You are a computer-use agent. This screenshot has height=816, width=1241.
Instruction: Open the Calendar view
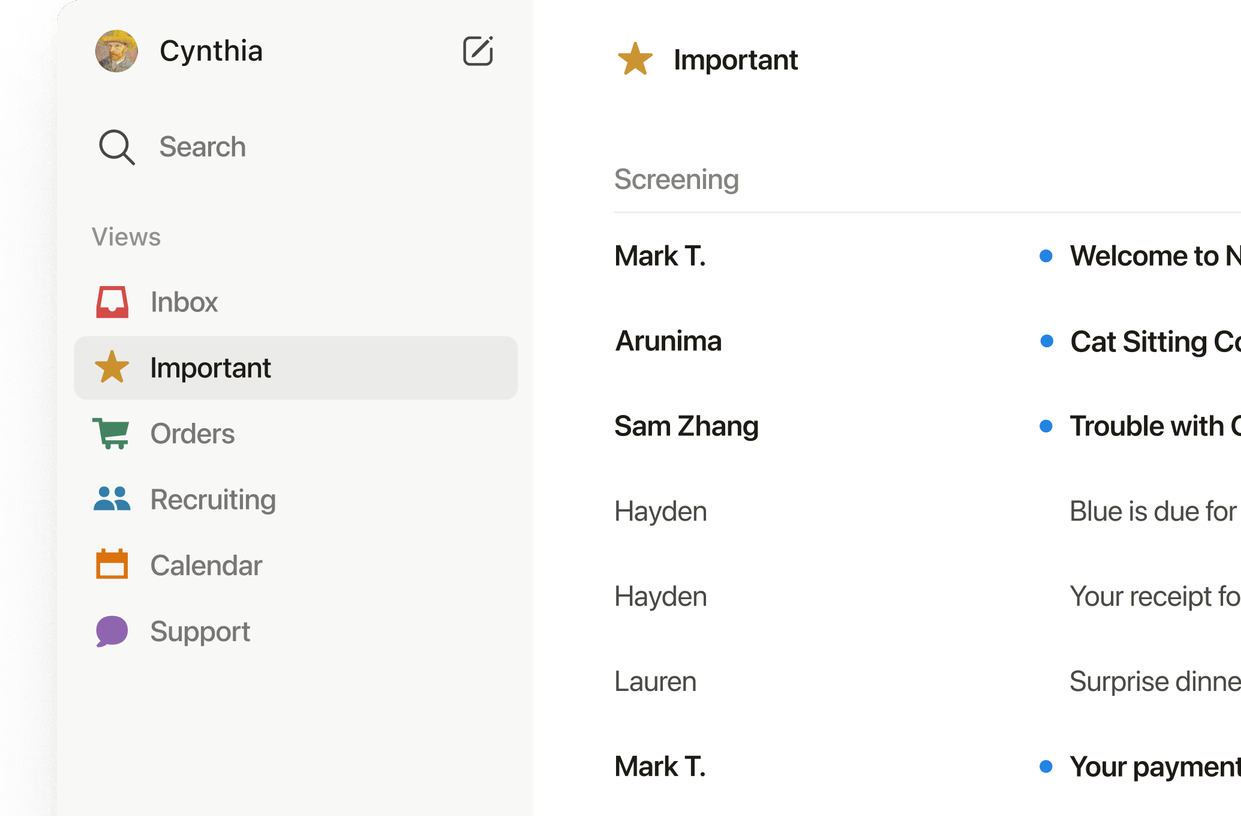[206, 566]
